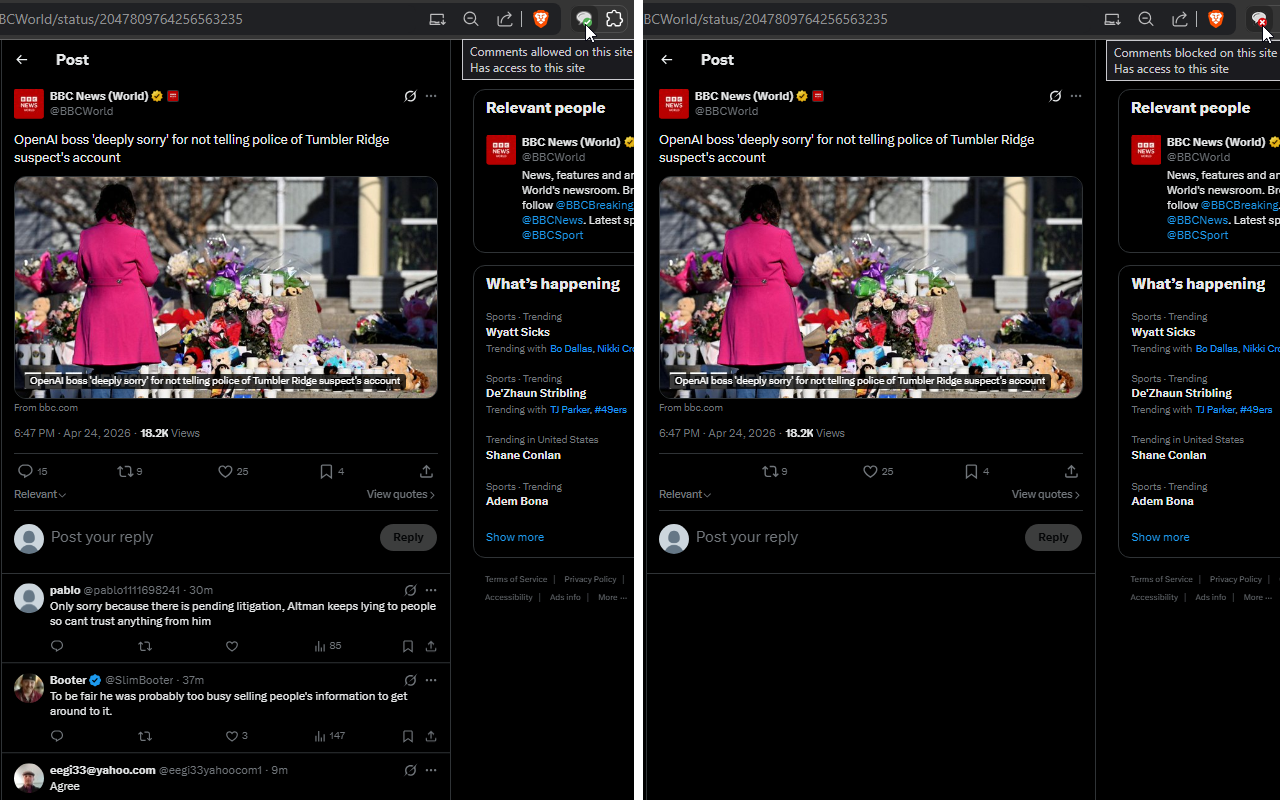Click Show more in left window
The width and height of the screenshot is (1280, 800).
tap(515, 537)
